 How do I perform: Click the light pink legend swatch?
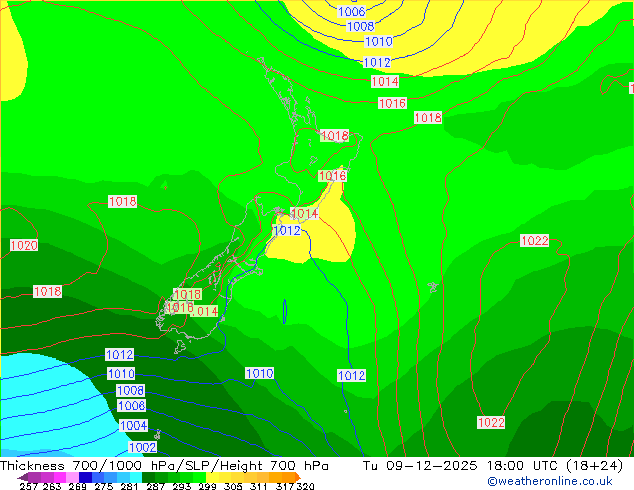coord(72,477)
